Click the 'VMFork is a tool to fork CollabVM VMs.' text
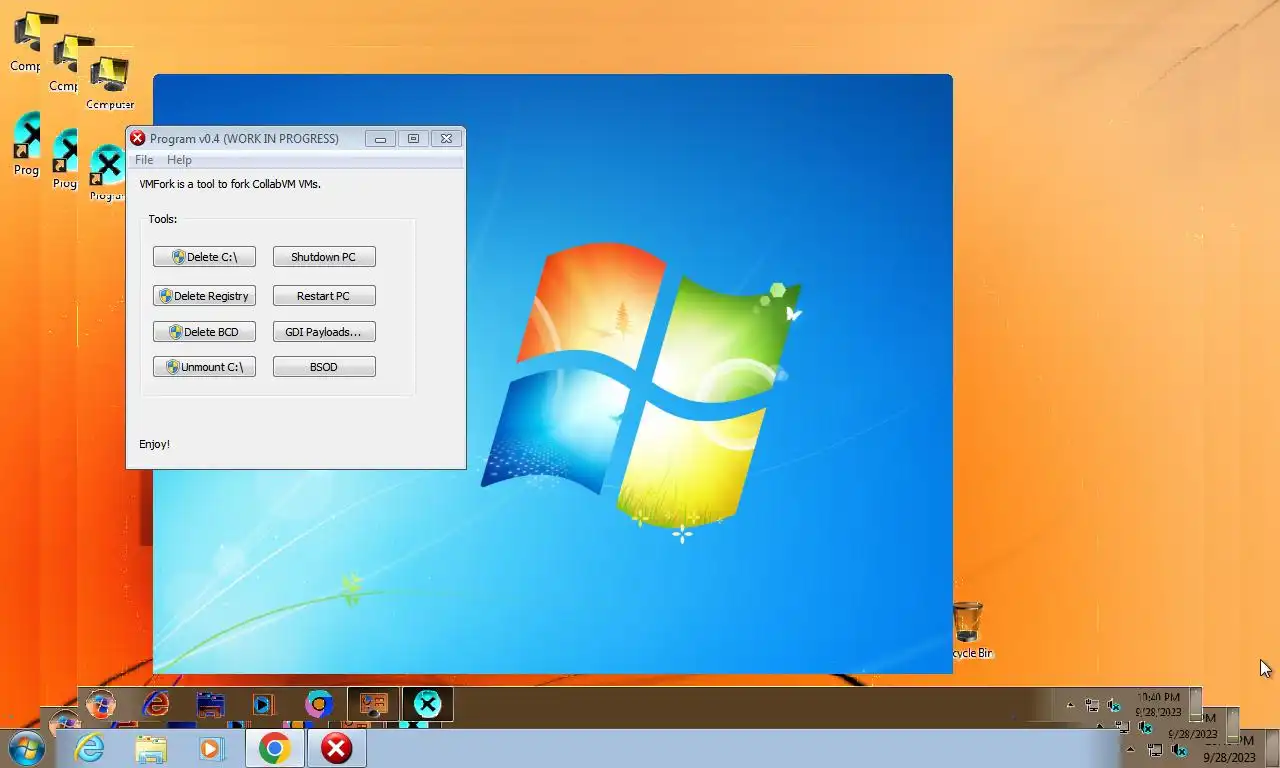The height and width of the screenshot is (768, 1280). [230, 184]
